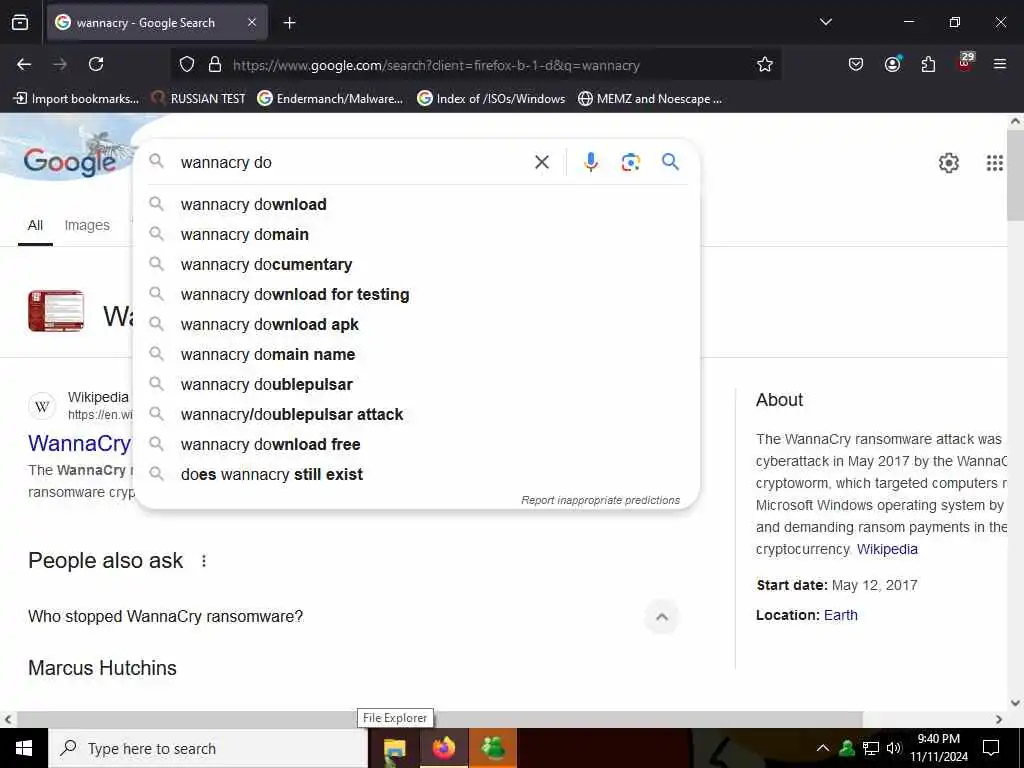The width and height of the screenshot is (1024, 768).
Task: Open Google Lens image search icon
Action: 630,162
